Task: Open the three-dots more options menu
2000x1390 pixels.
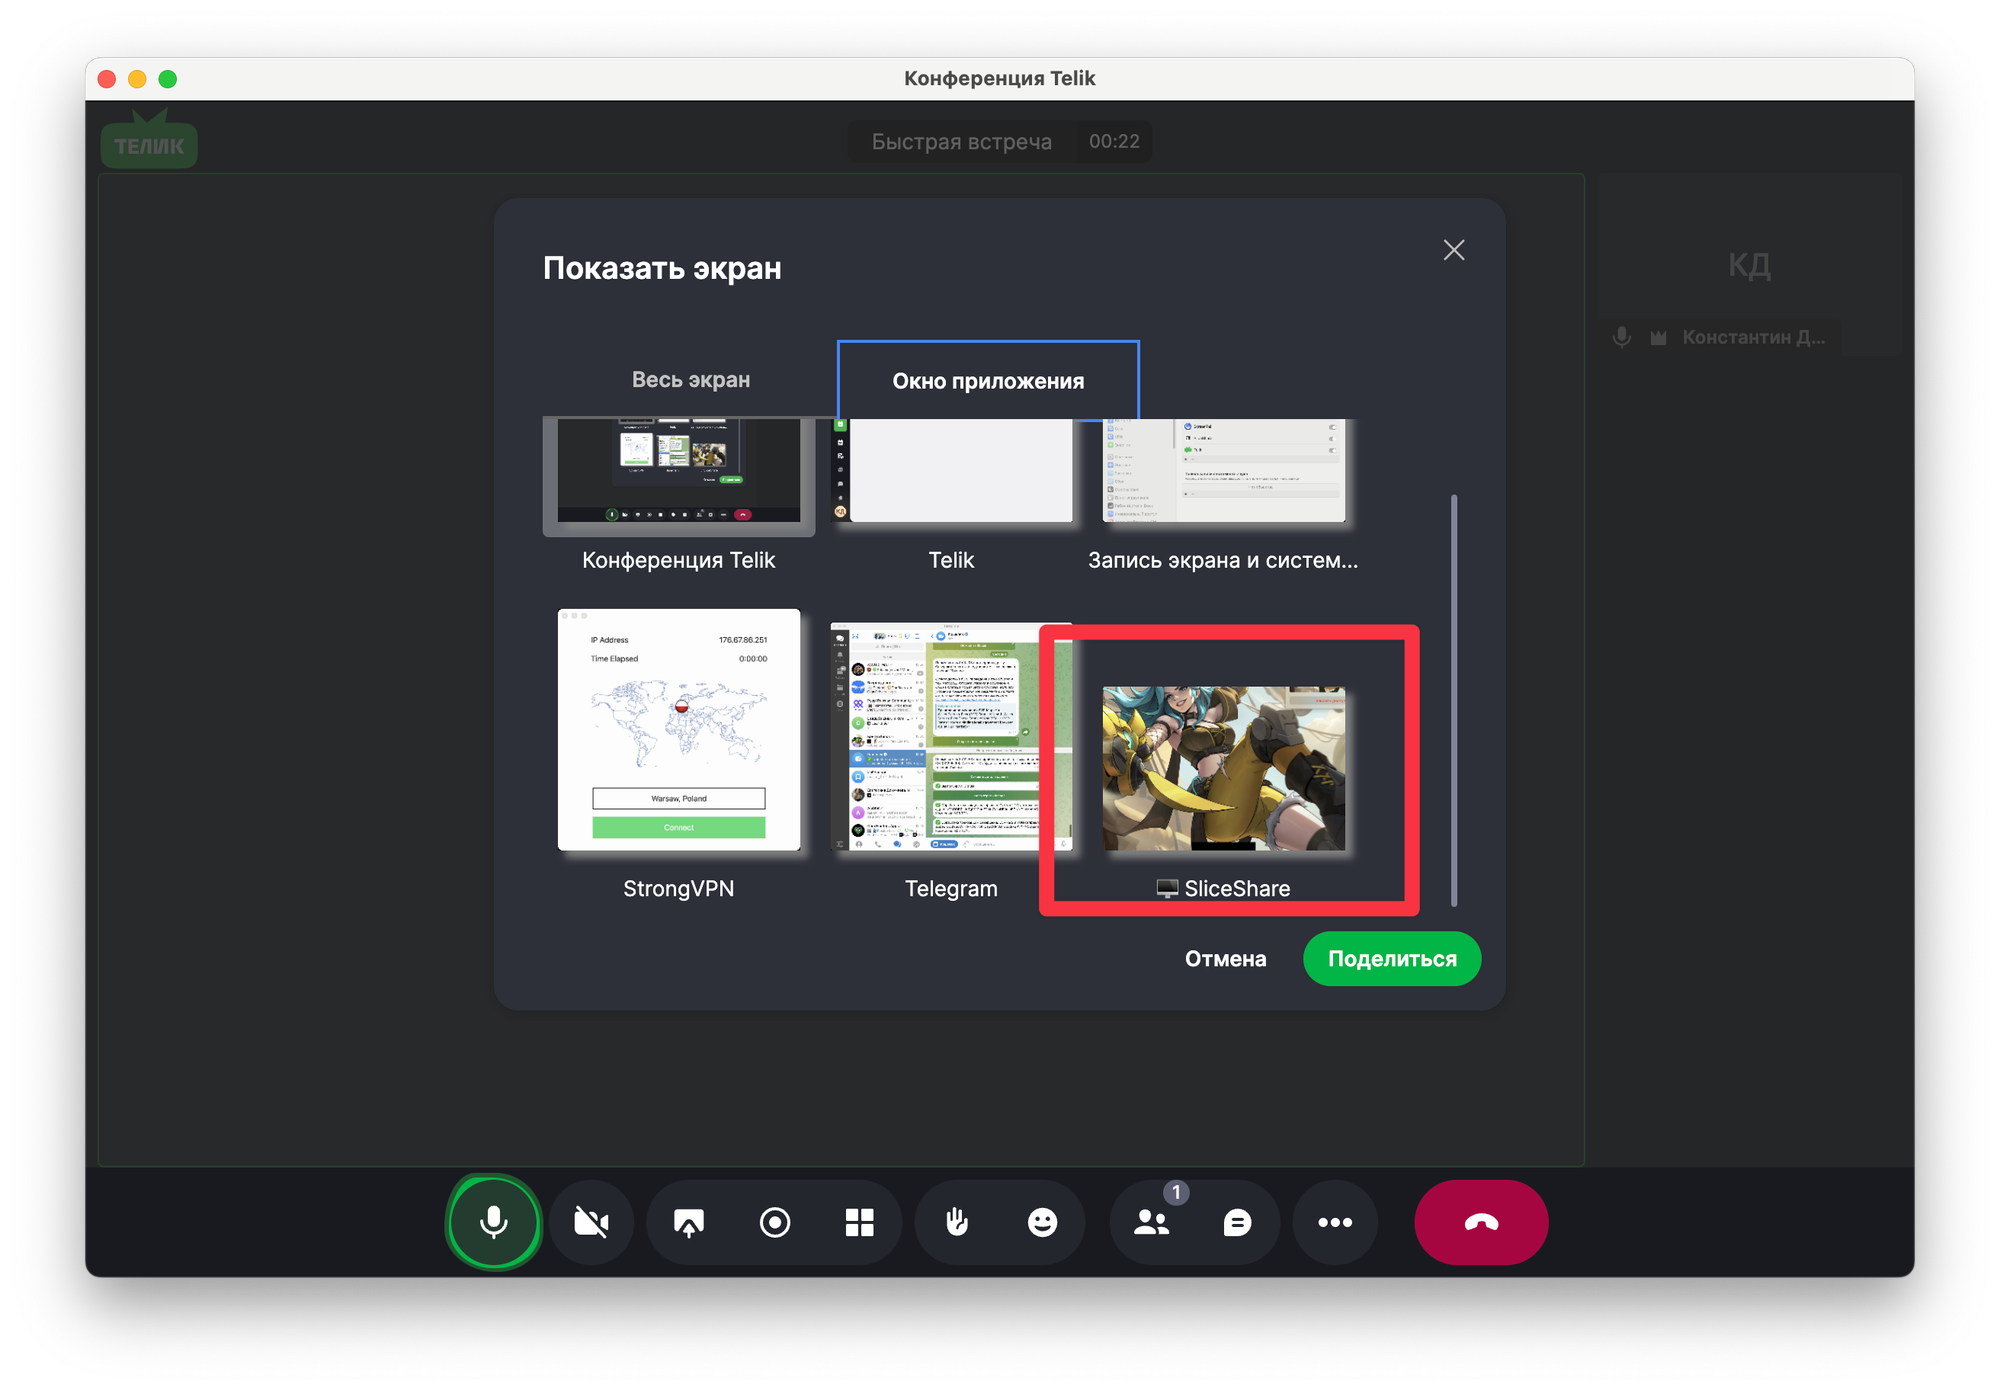Action: [x=1335, y=1222]
